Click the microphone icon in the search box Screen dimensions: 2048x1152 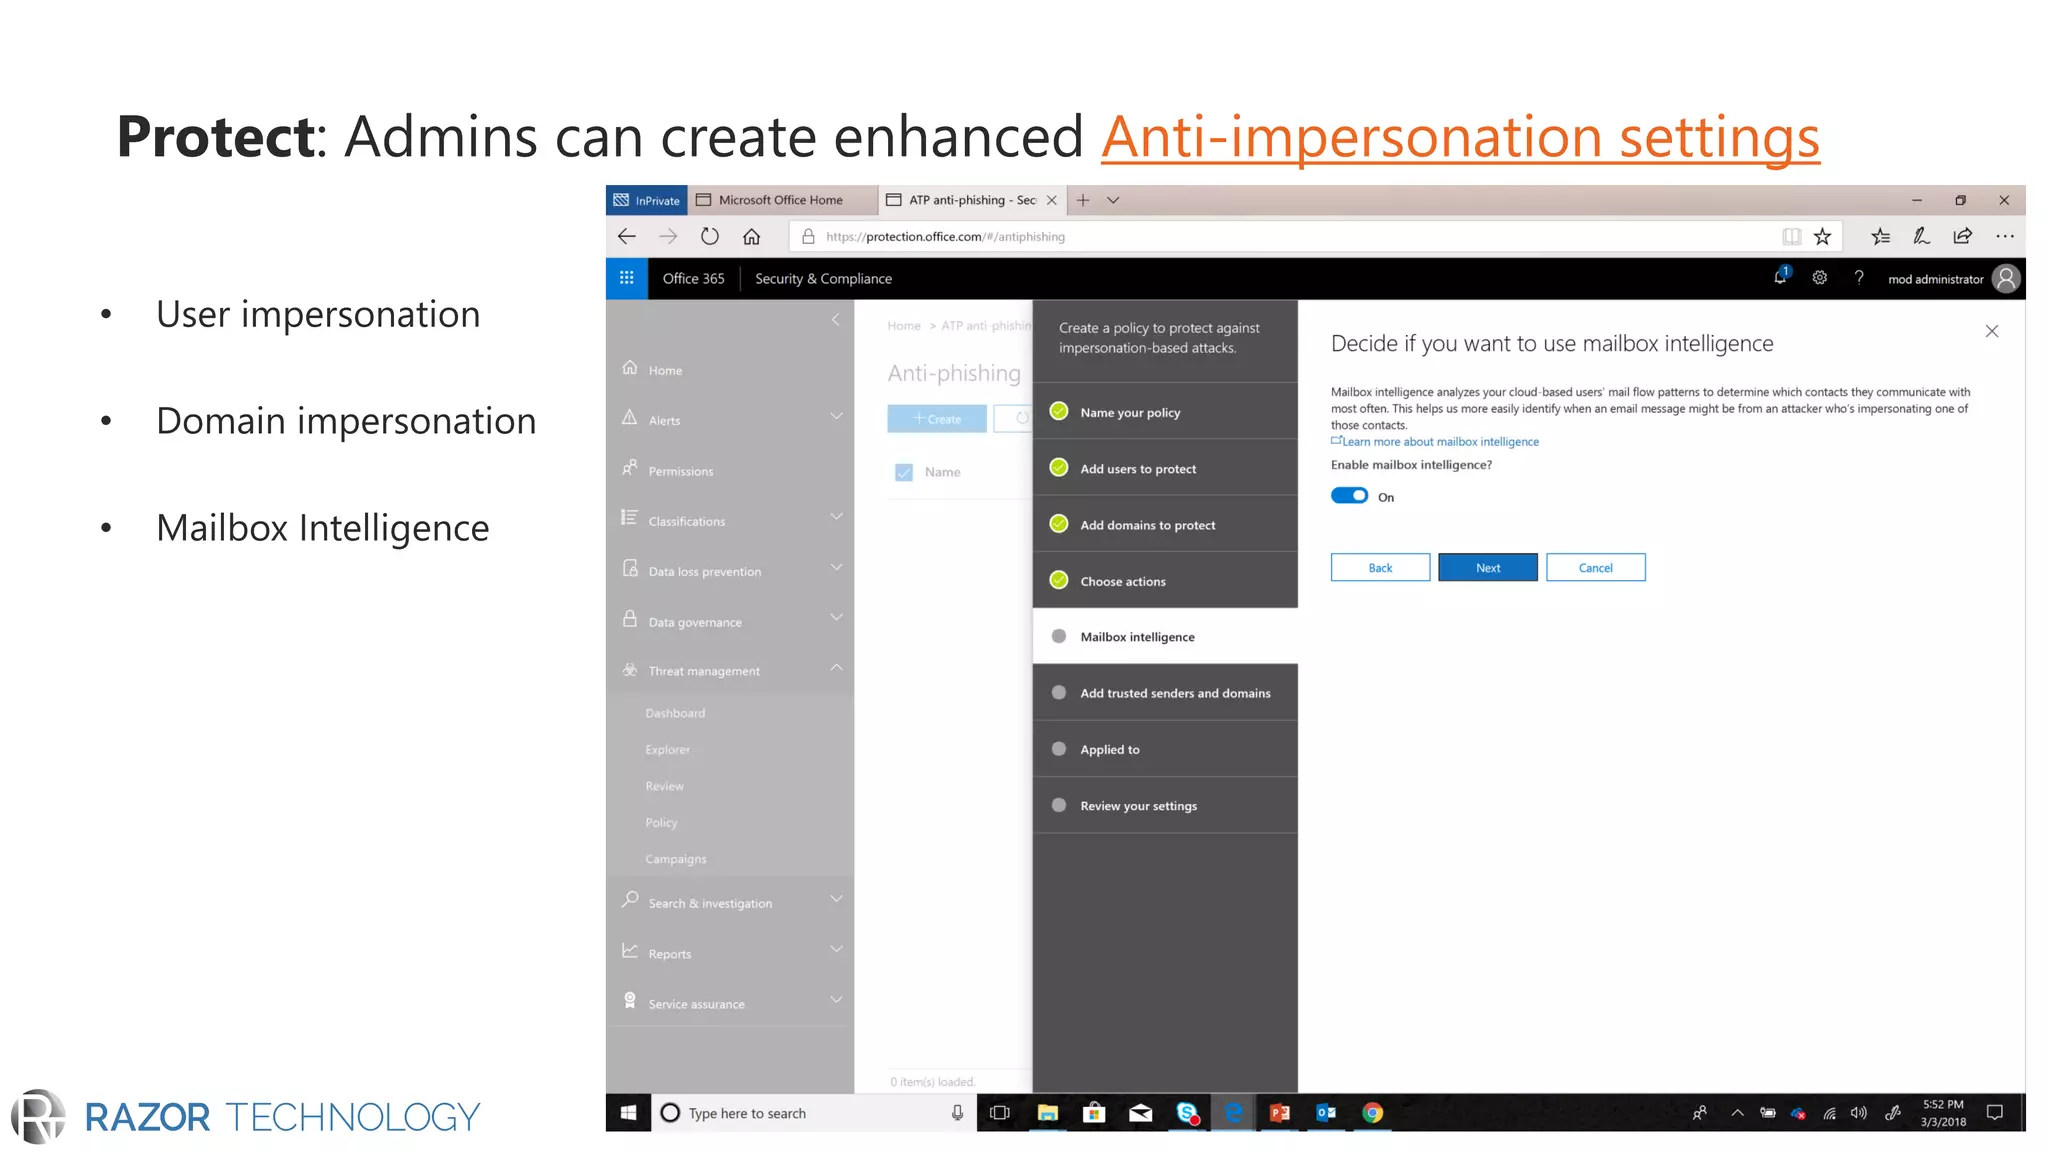[x=957, y=1112]
